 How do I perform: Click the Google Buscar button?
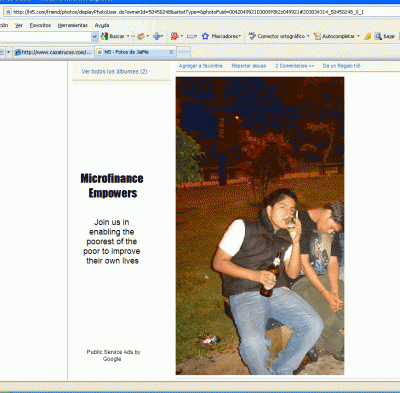(x=112, y=36)
